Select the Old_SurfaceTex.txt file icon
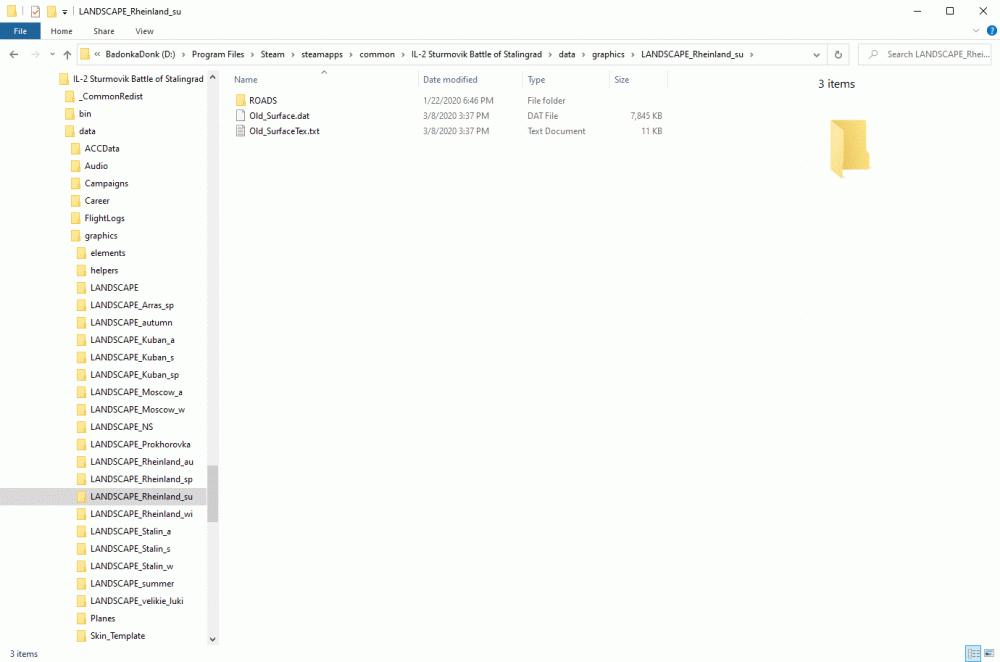Viewport: 1000px width, 662px height. click(240, 131)
